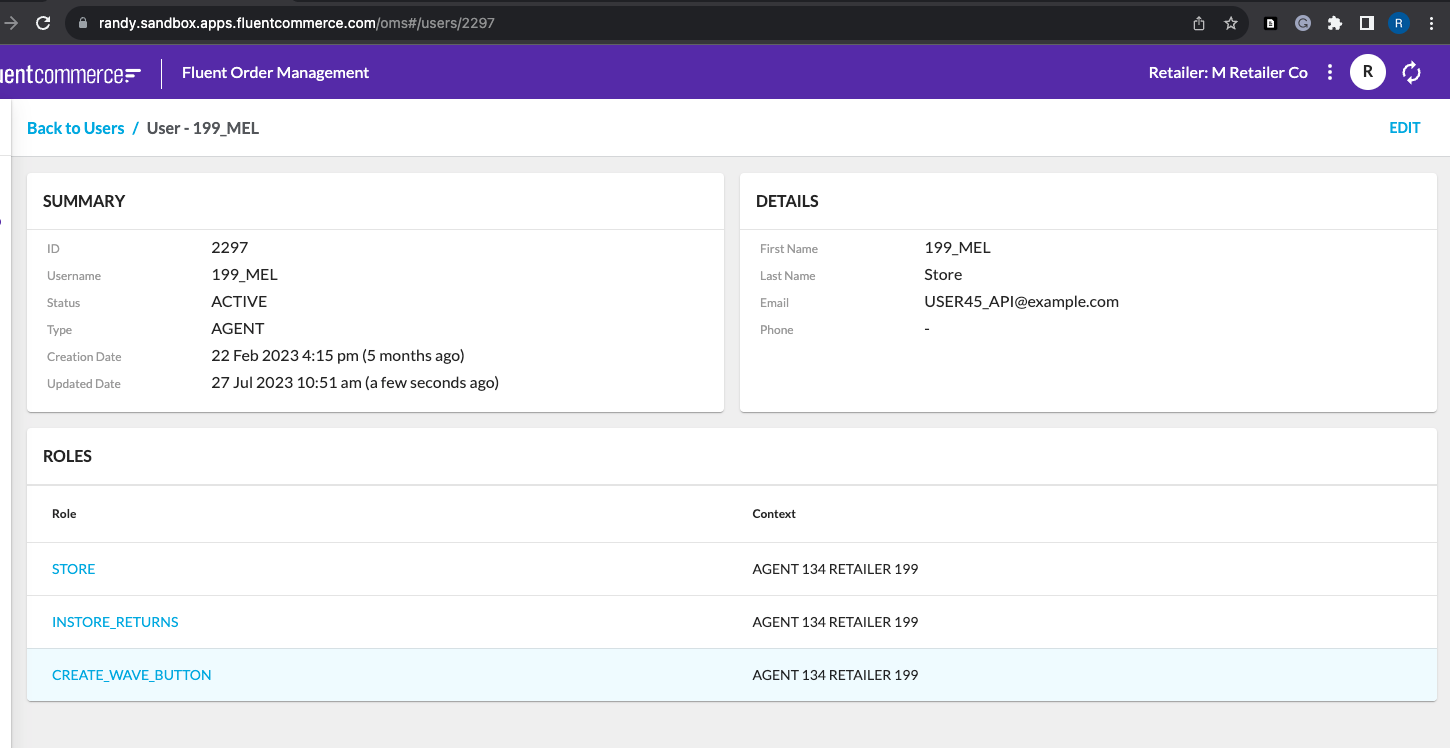Open the white R user avatar menu
The width and height of the screenshot is (1450, 748).
(x=1367, y=72)
